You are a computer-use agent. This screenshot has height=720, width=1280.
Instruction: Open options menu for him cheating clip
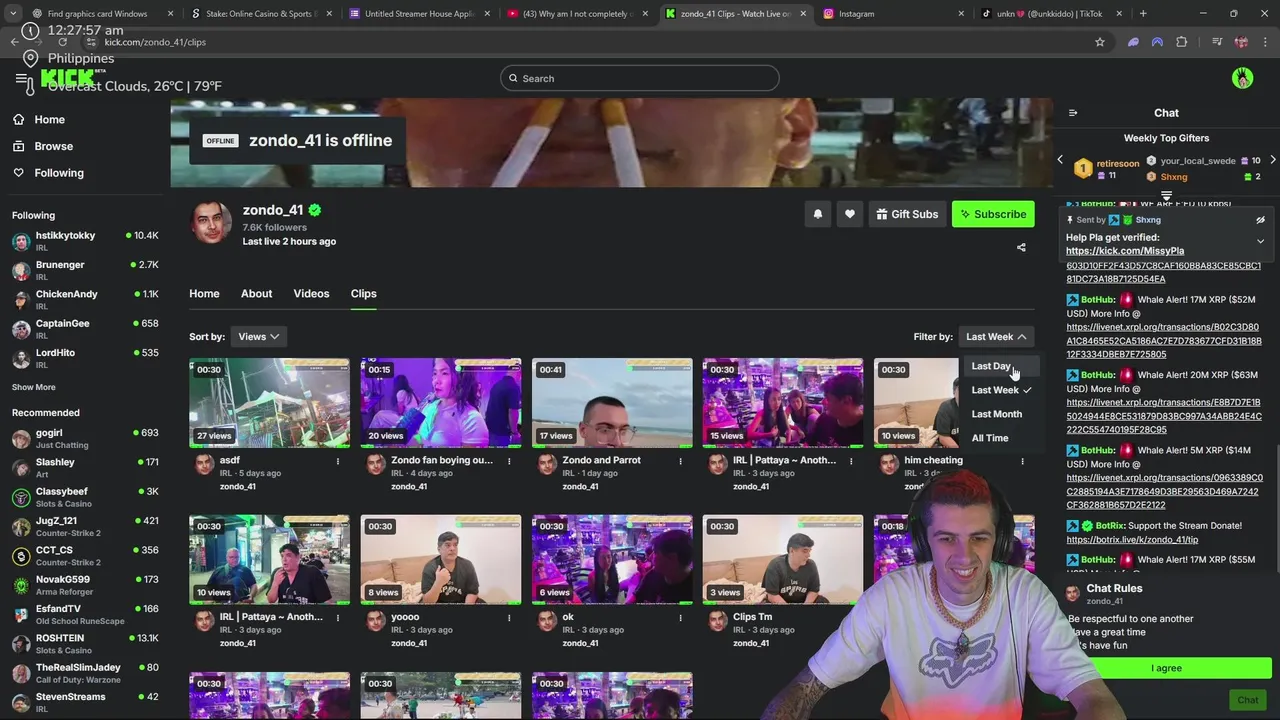[1022, 461]
